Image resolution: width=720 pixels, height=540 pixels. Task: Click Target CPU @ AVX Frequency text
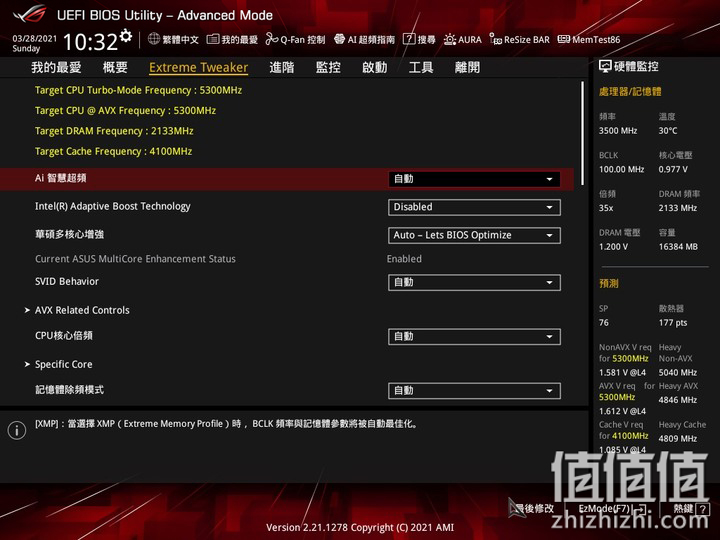(125, 111)
